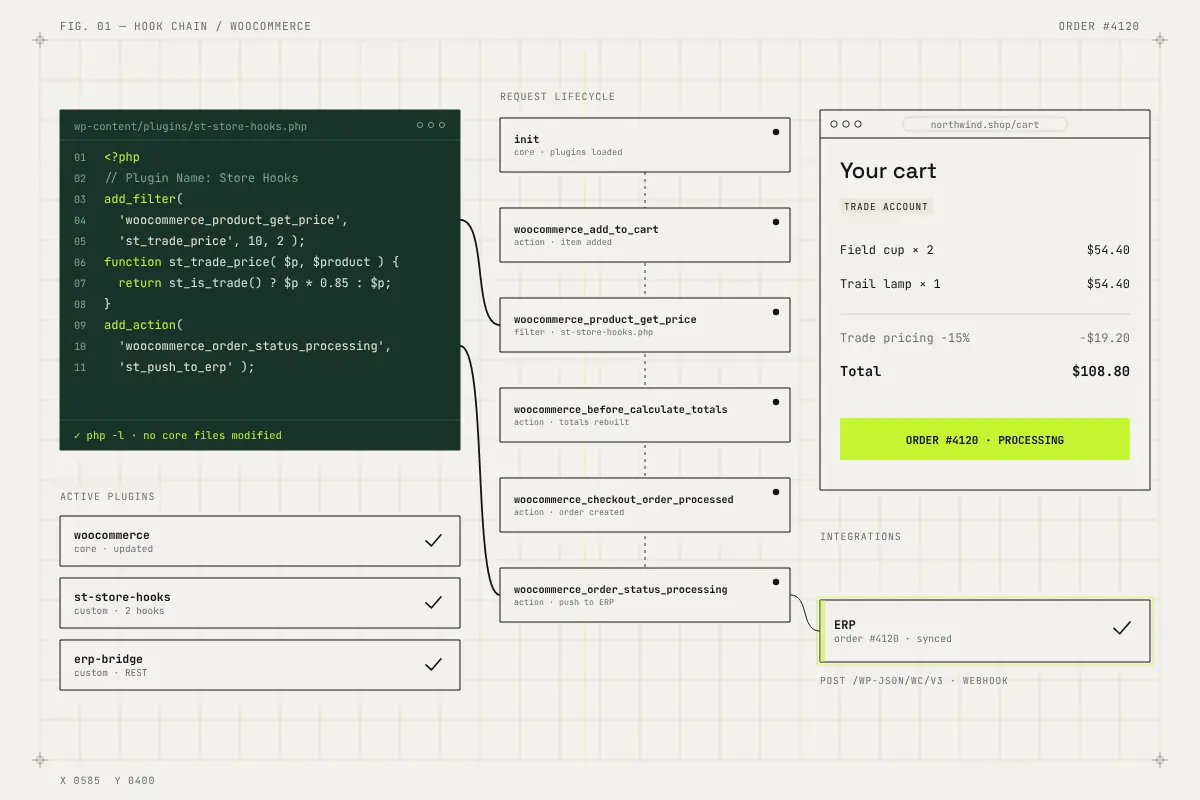The height and width of the screenshot is (800, 1200).
Task: Open the st-store-hooks.php file path title
Action: [190, 126]
